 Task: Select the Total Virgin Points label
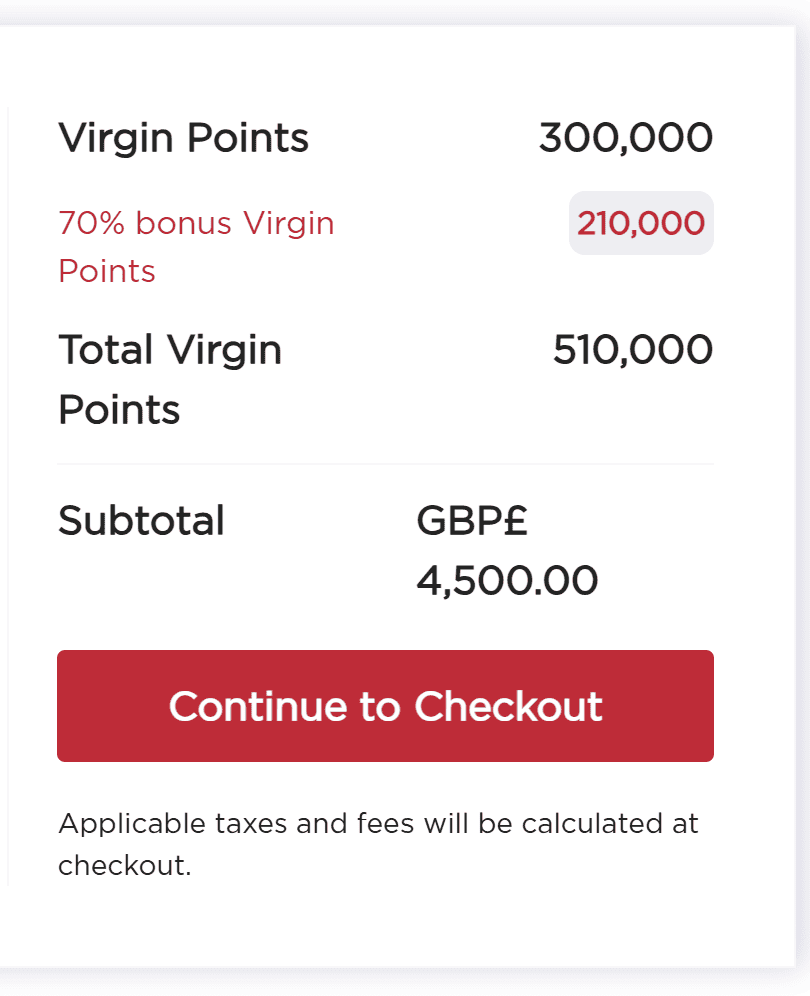point(170,351)
